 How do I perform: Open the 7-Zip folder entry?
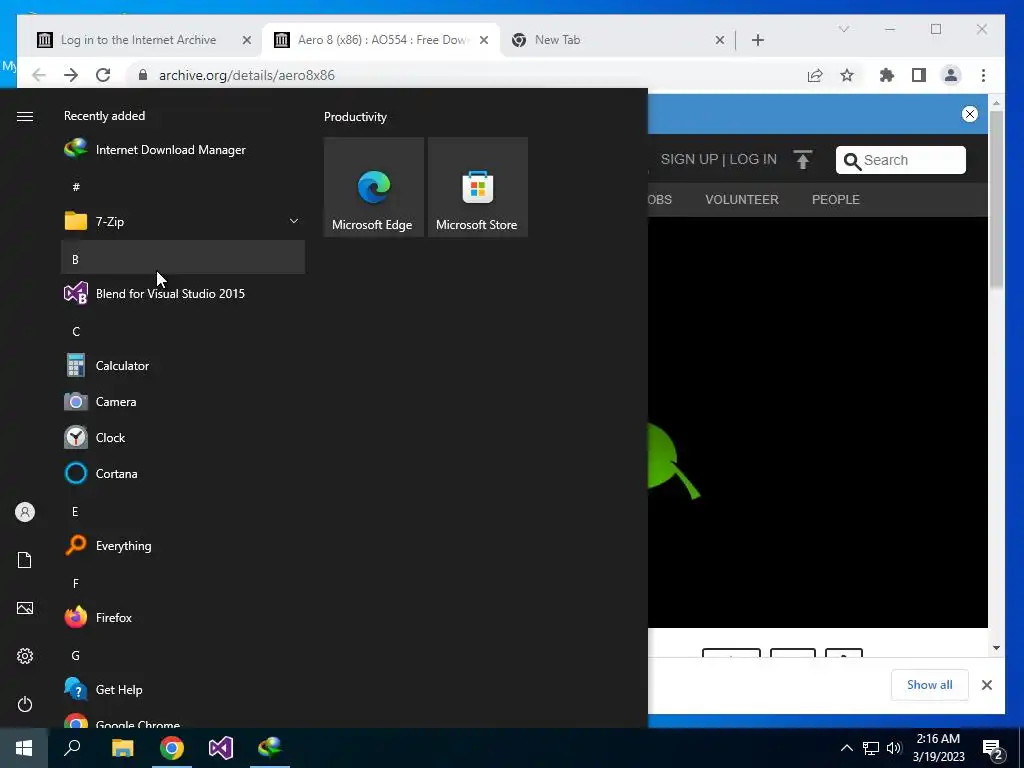click(x=183, y=221)
